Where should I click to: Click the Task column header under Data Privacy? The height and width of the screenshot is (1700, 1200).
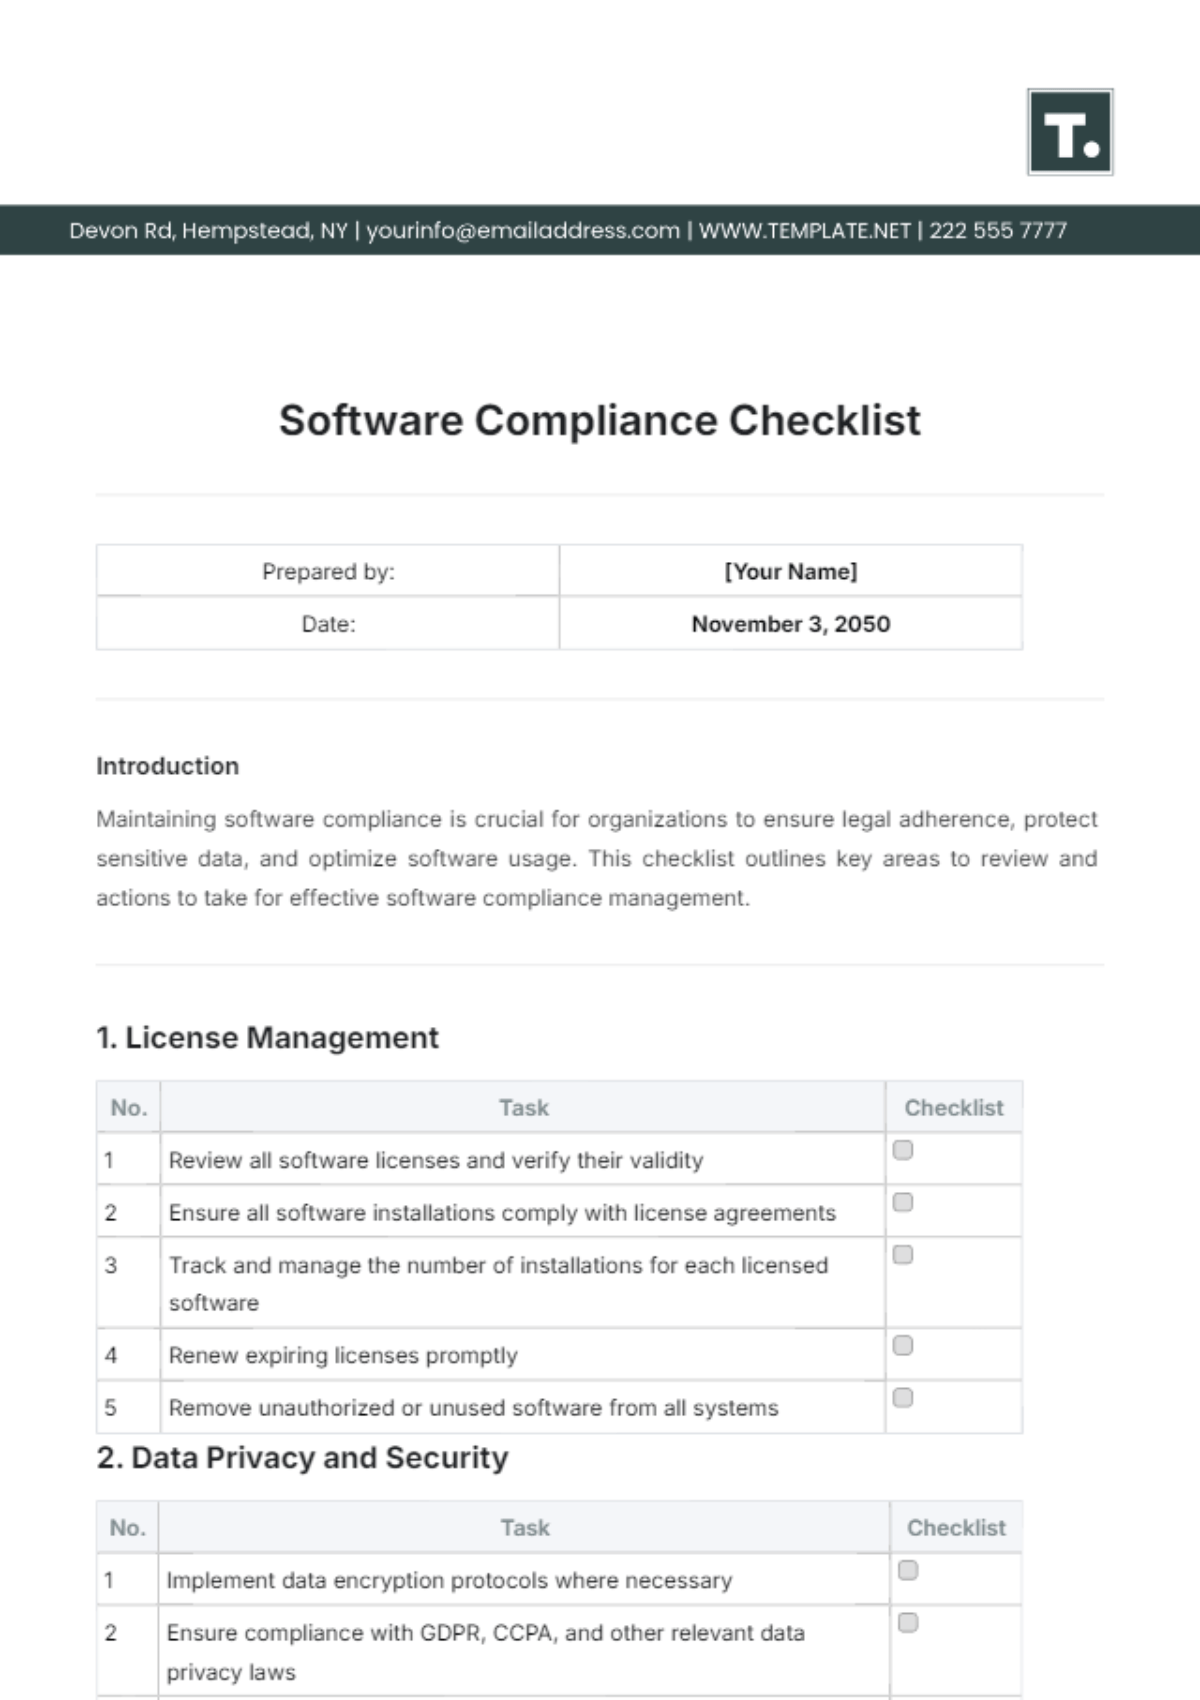[525, 1527]
